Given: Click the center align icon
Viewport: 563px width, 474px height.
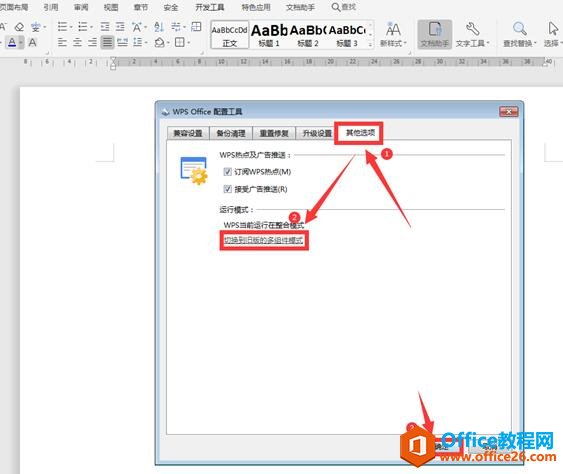Looking at the screenshot, I should (77, 42).
